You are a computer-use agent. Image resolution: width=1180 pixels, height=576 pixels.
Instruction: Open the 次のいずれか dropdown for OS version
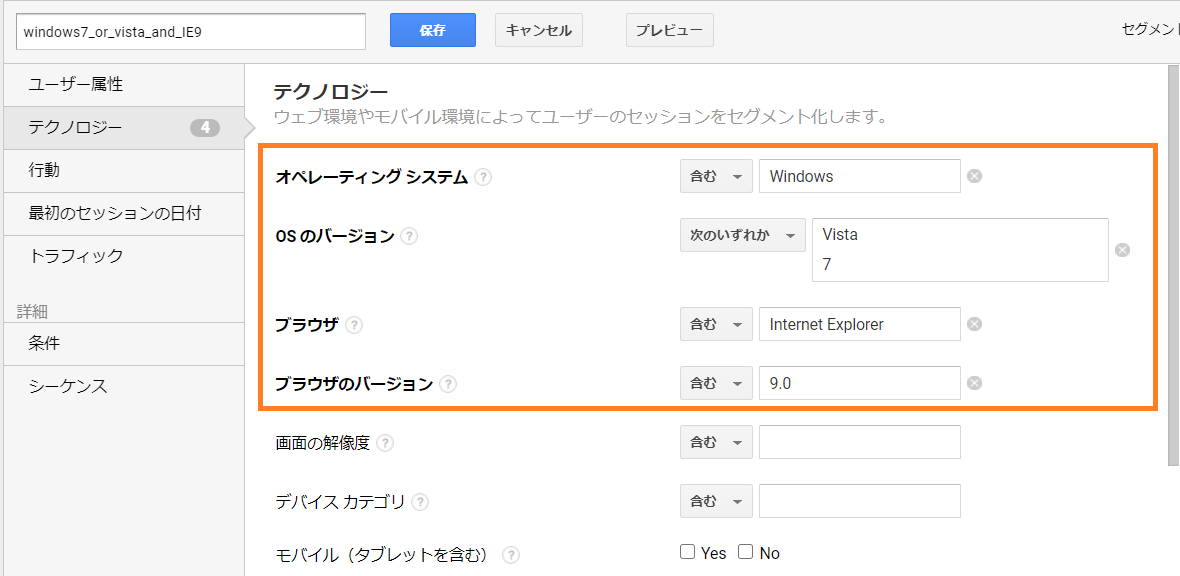[742, 235]
